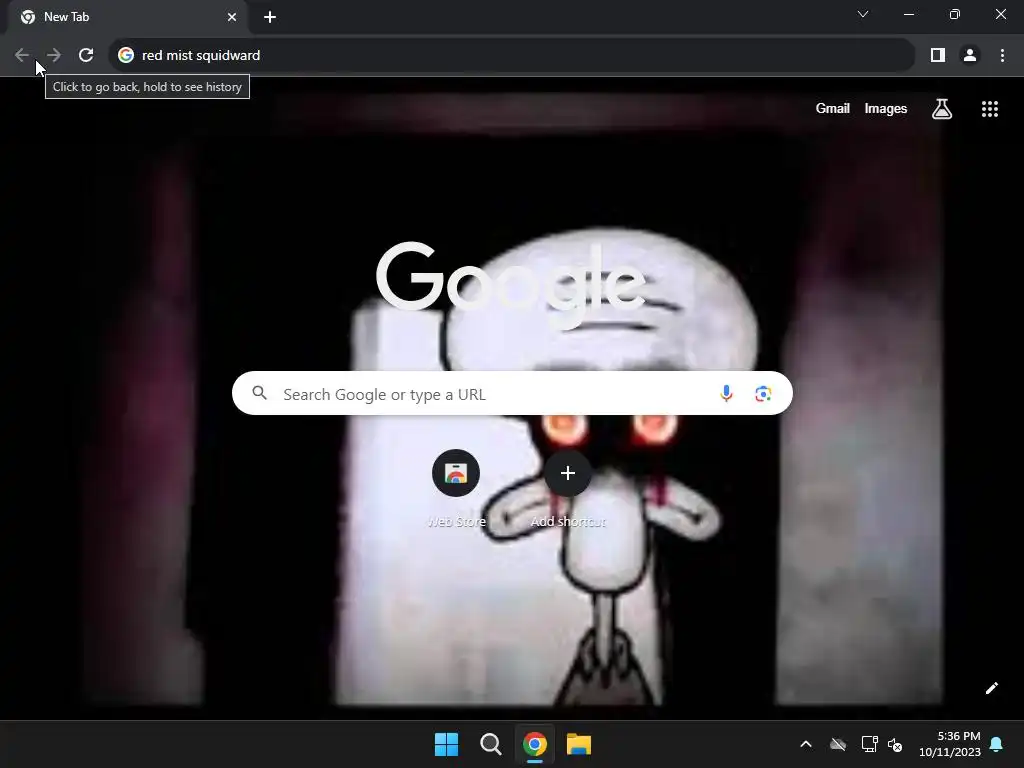Open Search Labs flask icon

point(942,109)
